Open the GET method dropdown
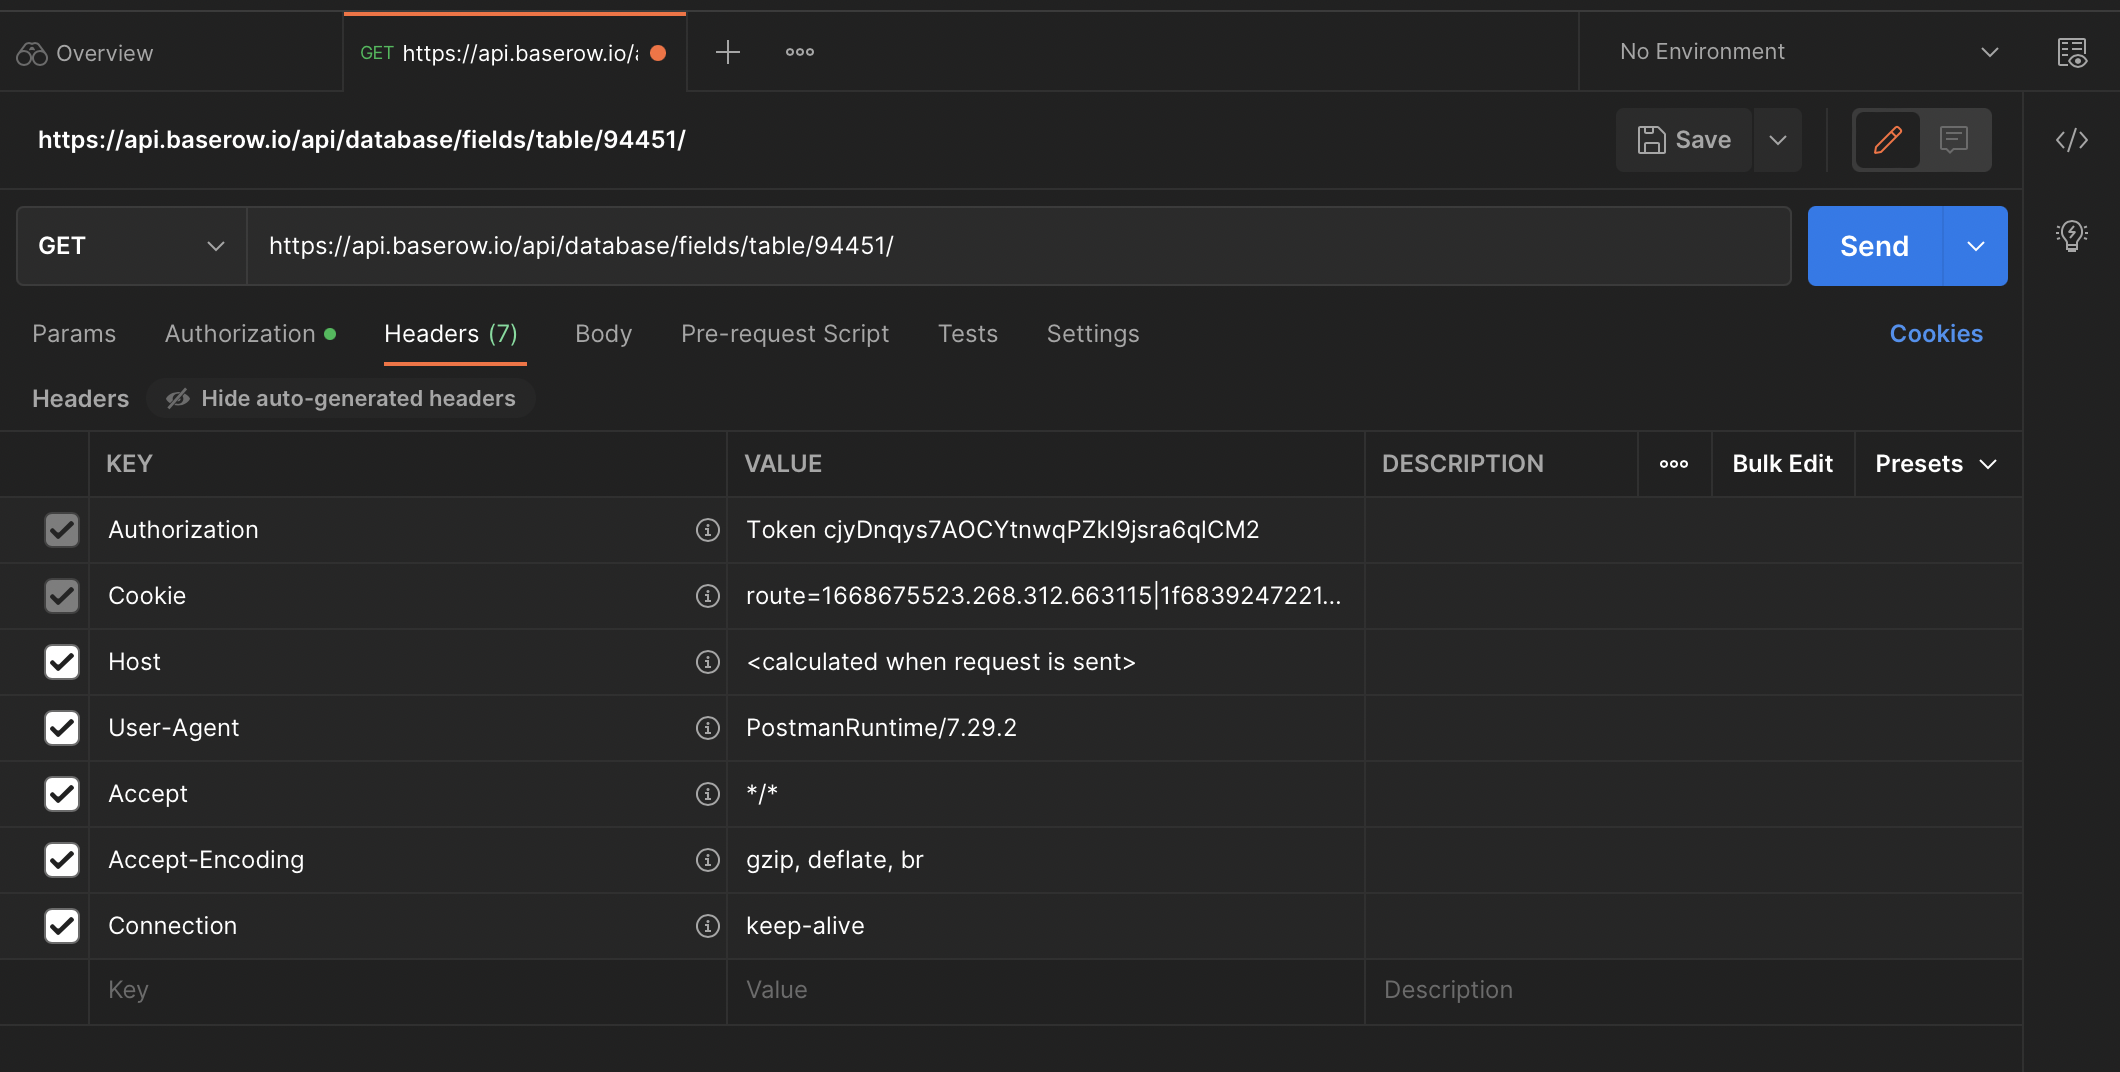 [131, 246]
